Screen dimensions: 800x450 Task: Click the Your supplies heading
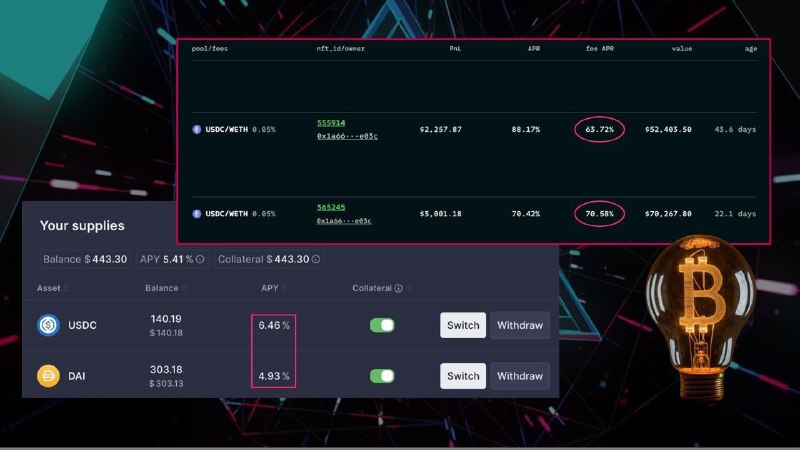(x=82, y=226)
